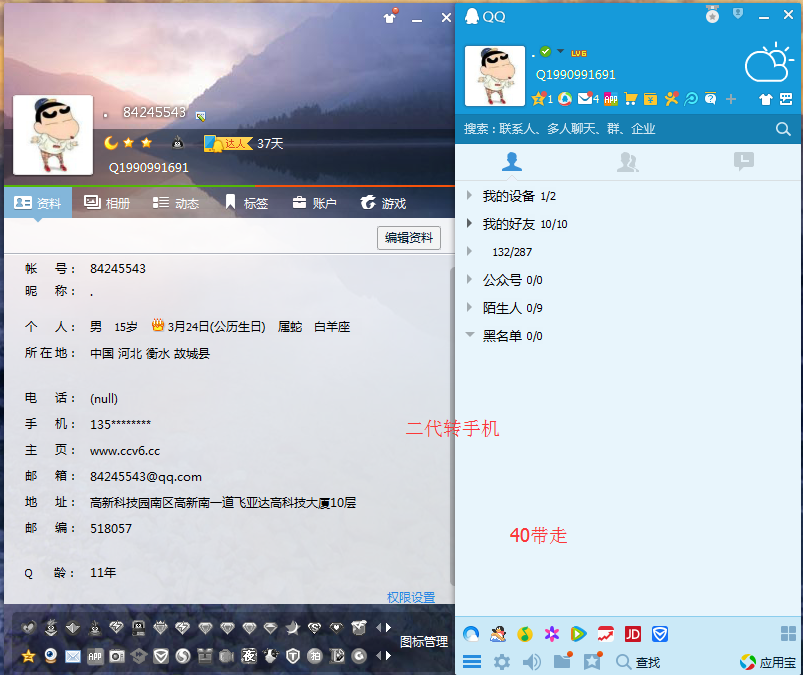Select the conversations tab in QQ panel
Image resolution: width=803 pixels, height=675 pixels.
point(744,161)
